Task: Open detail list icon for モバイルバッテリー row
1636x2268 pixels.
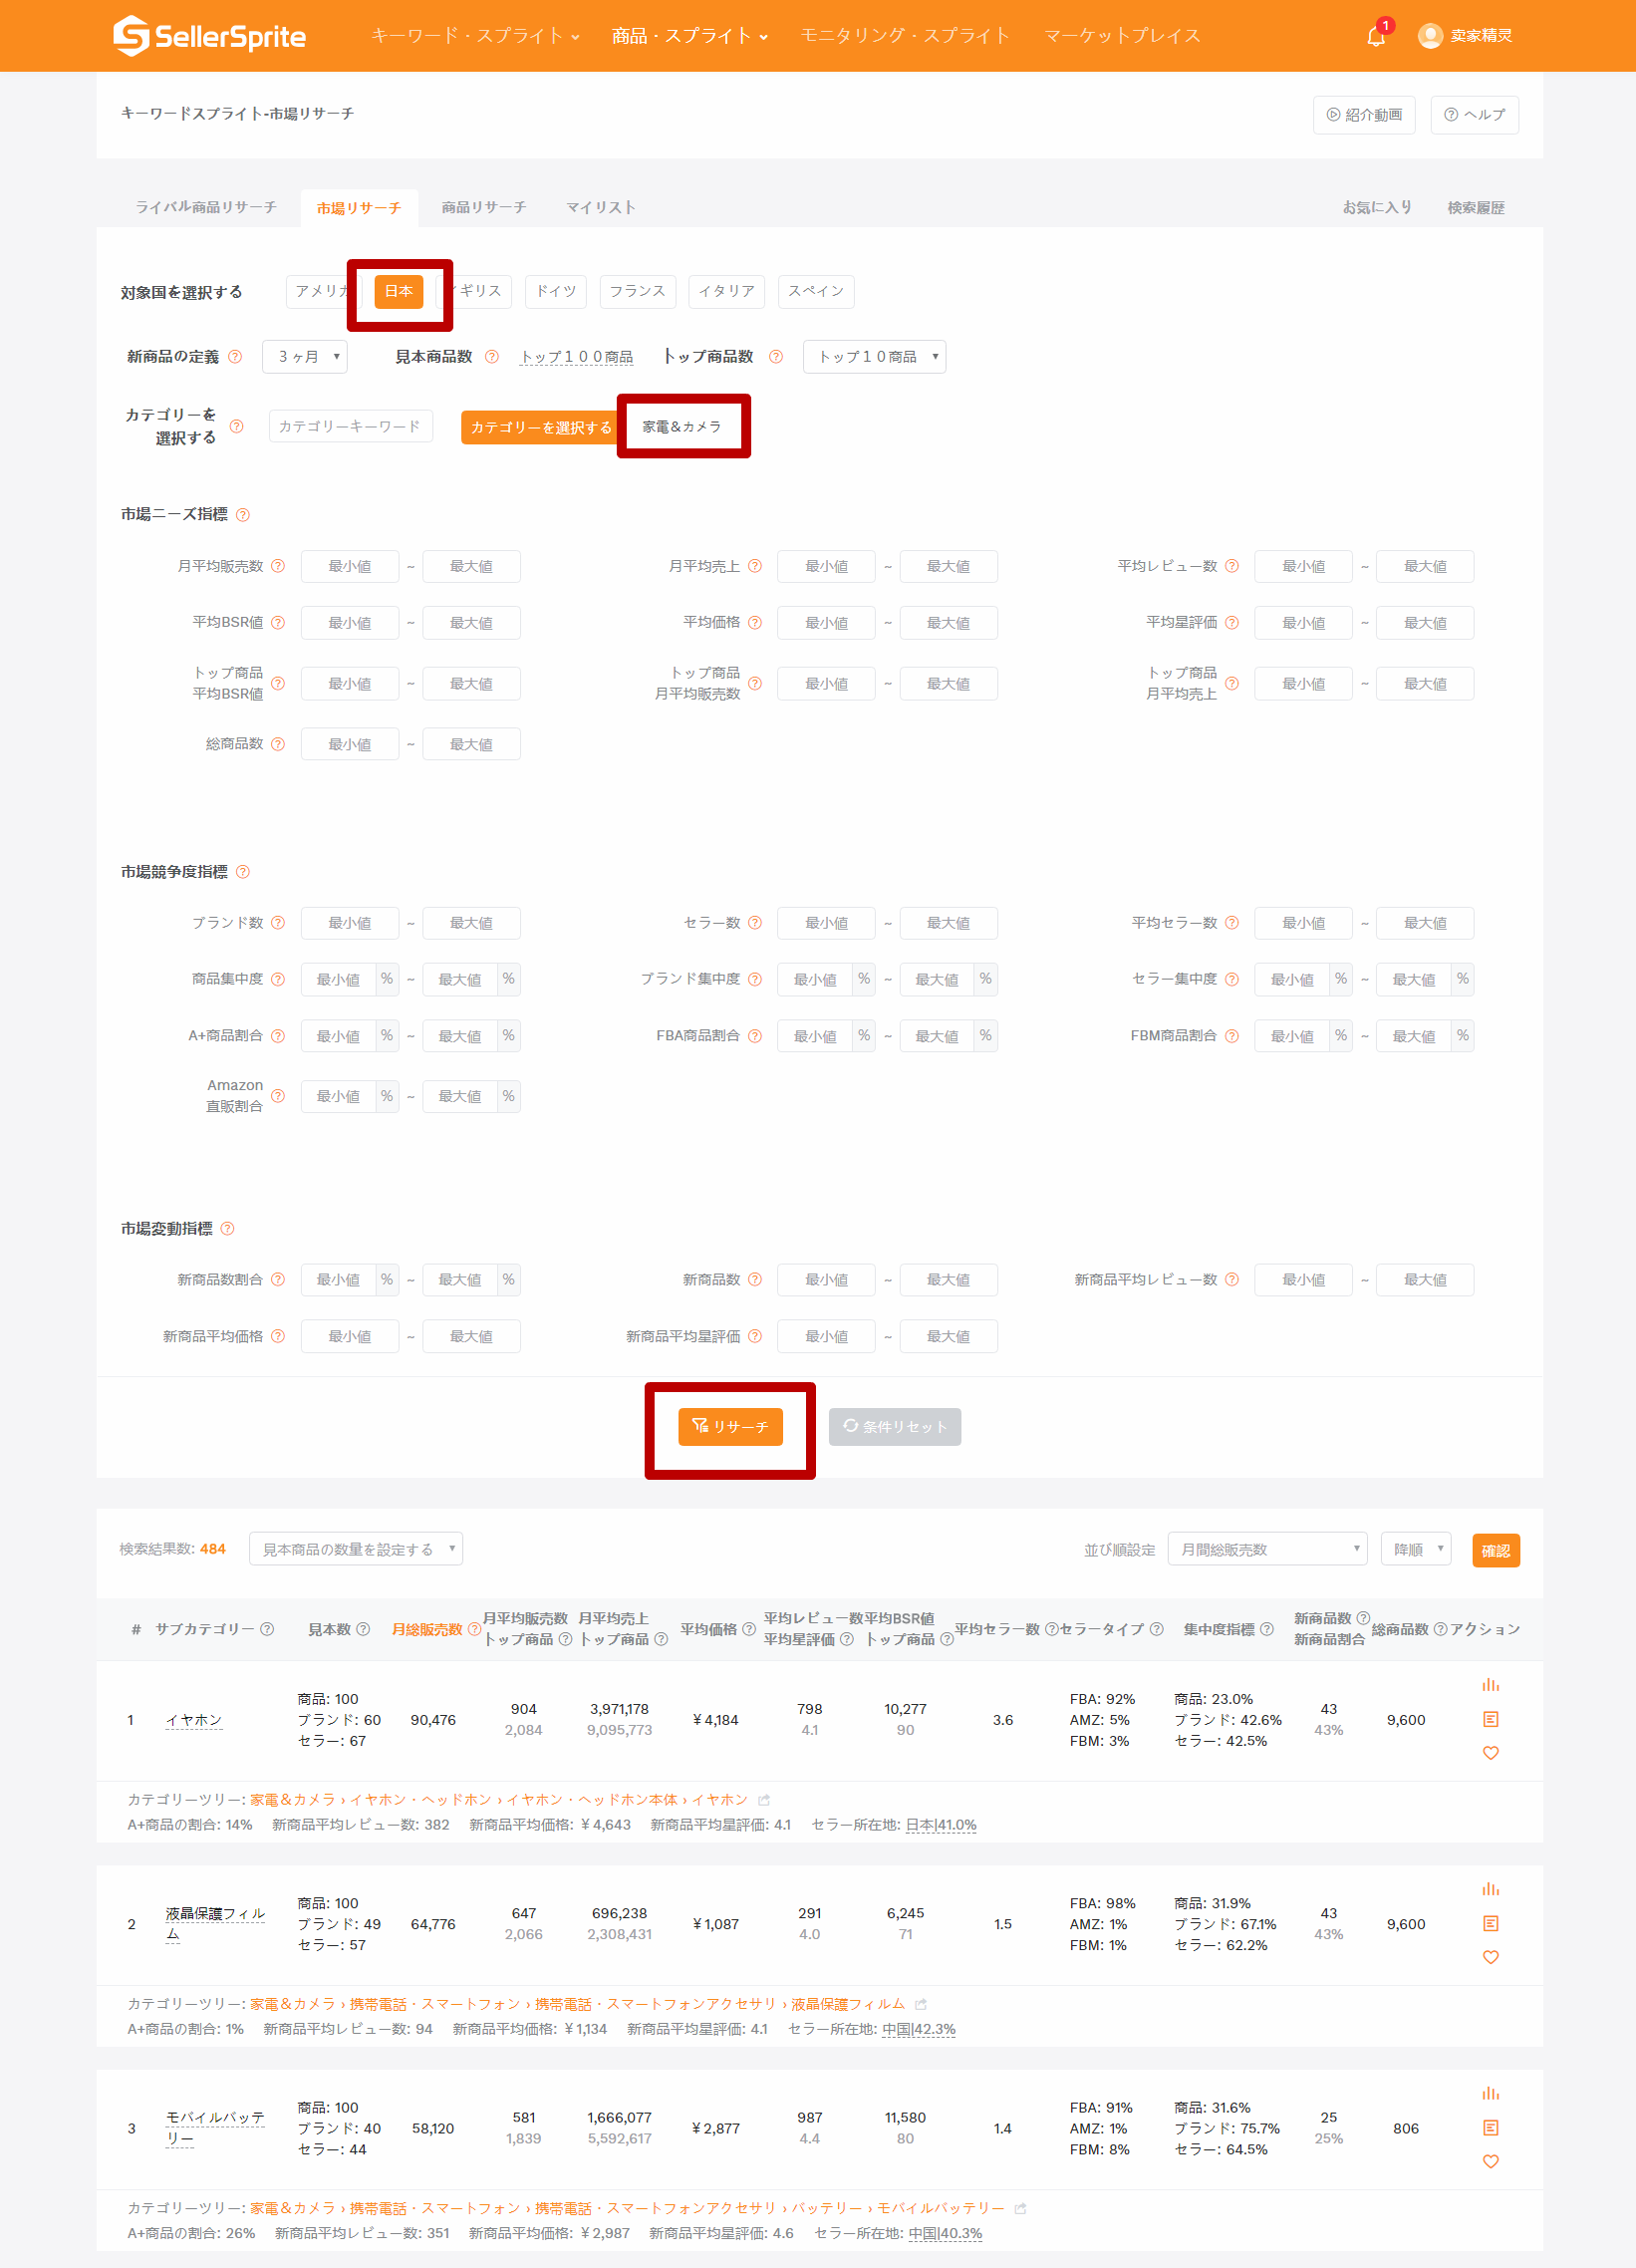Action: click(x=1490, y=2127)
